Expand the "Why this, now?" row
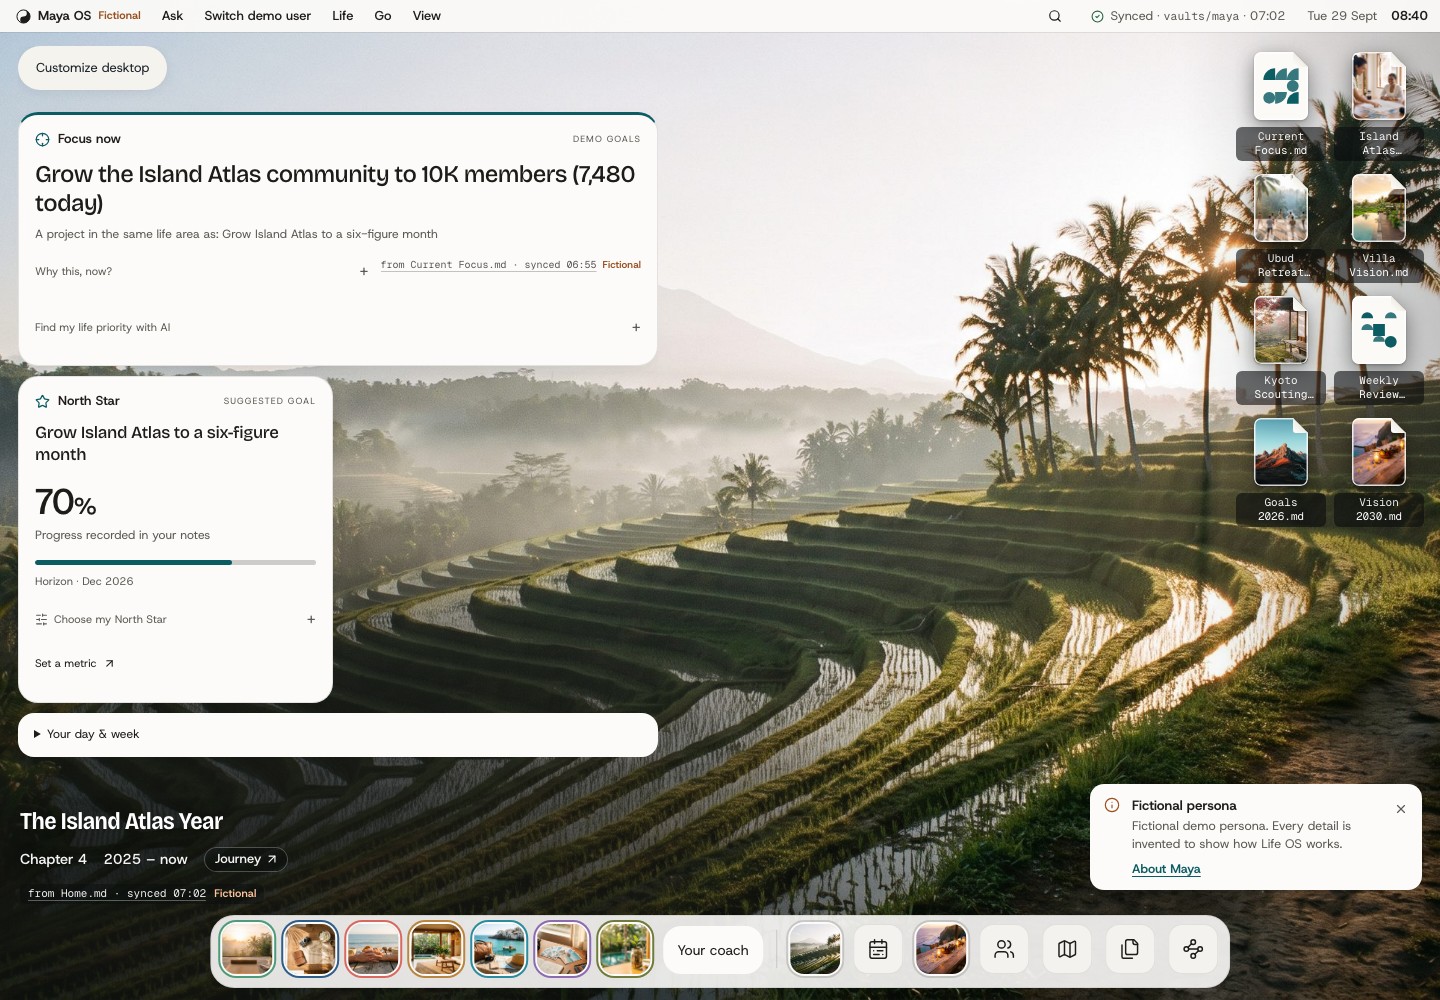 click(x=202, y=271)
